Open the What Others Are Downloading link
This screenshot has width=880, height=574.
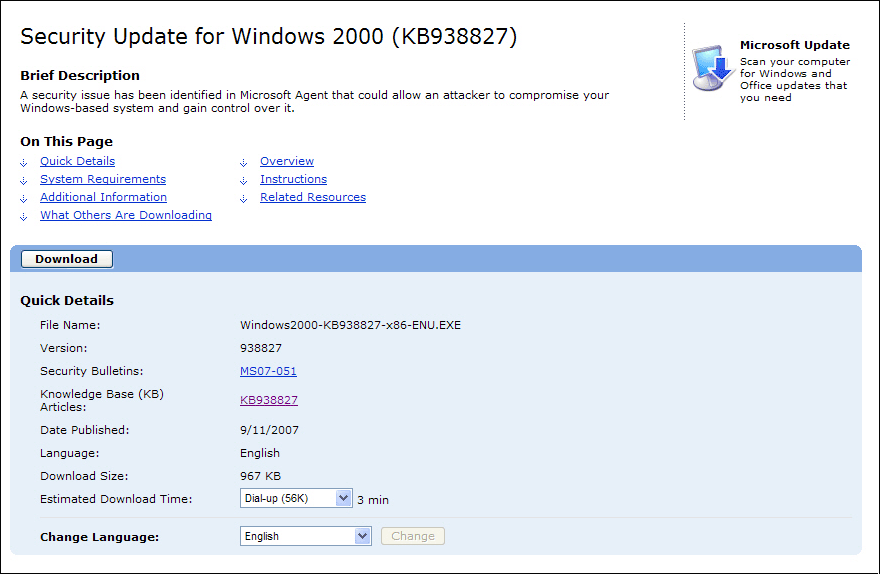pos(126,215)
